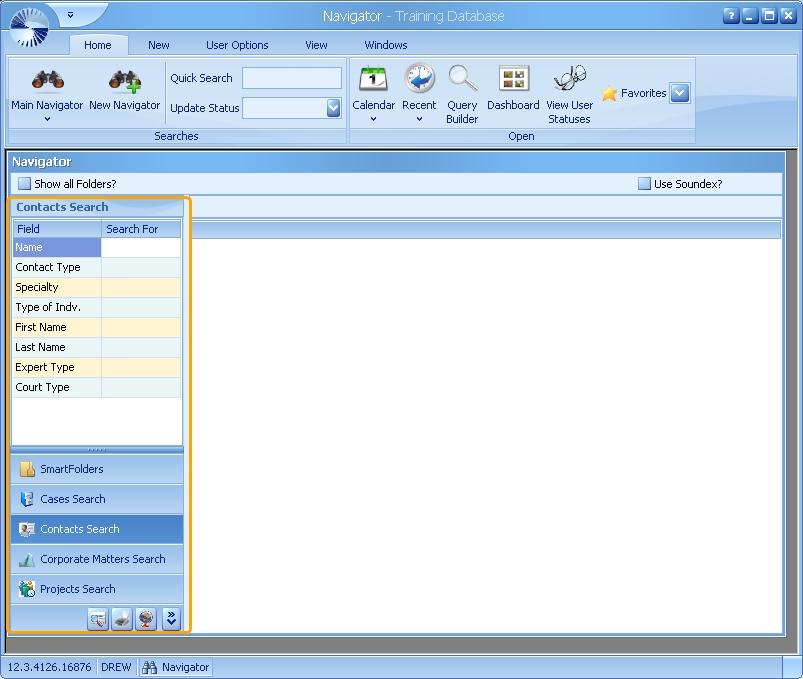Click the pane splitter grip dots
Screen dimensions: 803x679
[x=97, y=450]
